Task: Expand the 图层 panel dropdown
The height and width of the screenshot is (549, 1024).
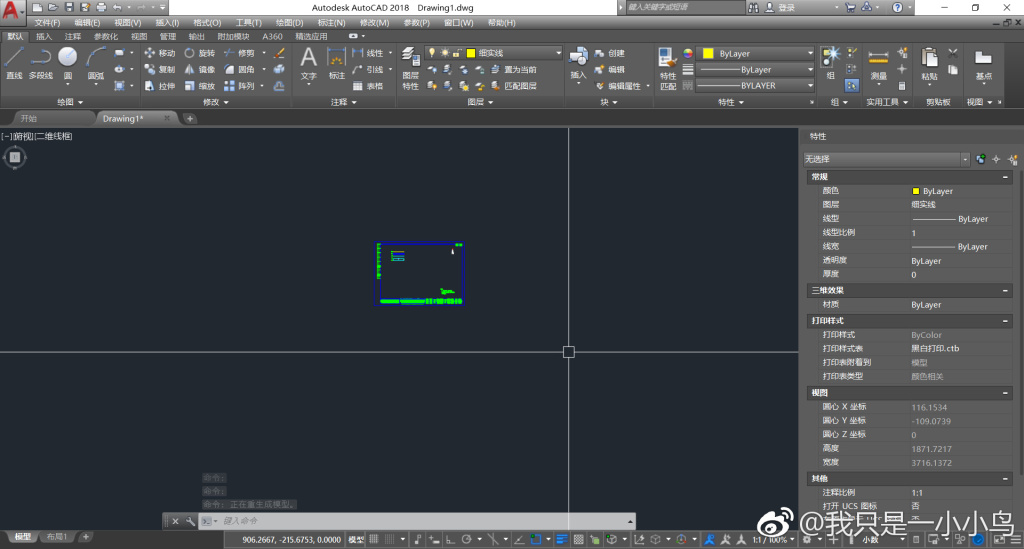Action: pos(480,102)
